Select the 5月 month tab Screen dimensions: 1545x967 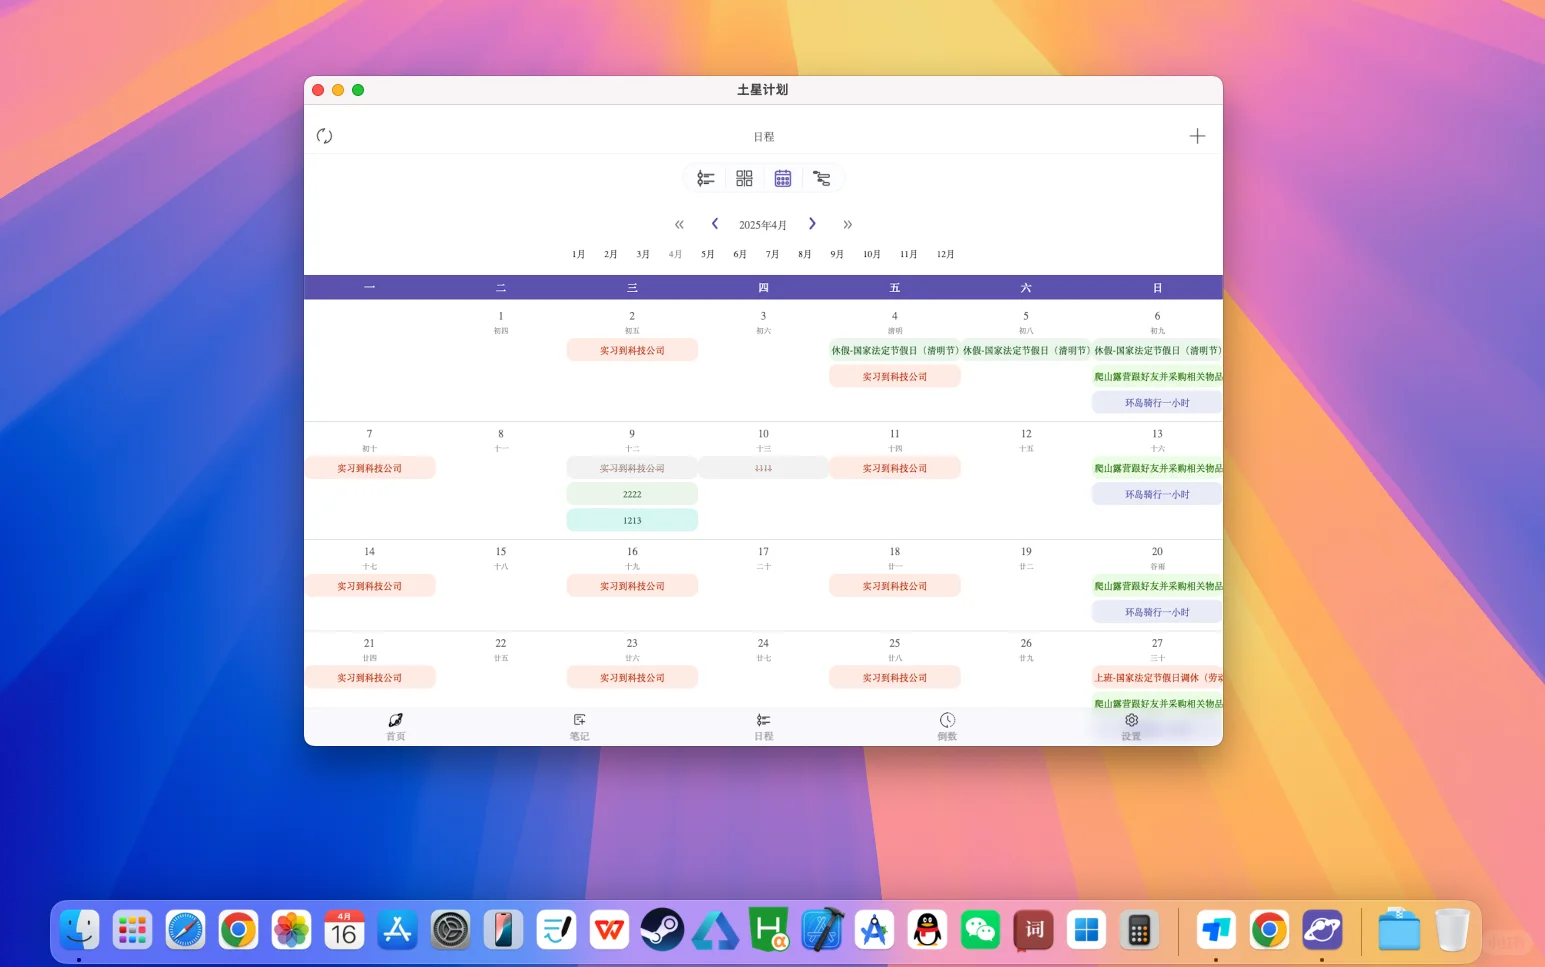click(707, 254)
